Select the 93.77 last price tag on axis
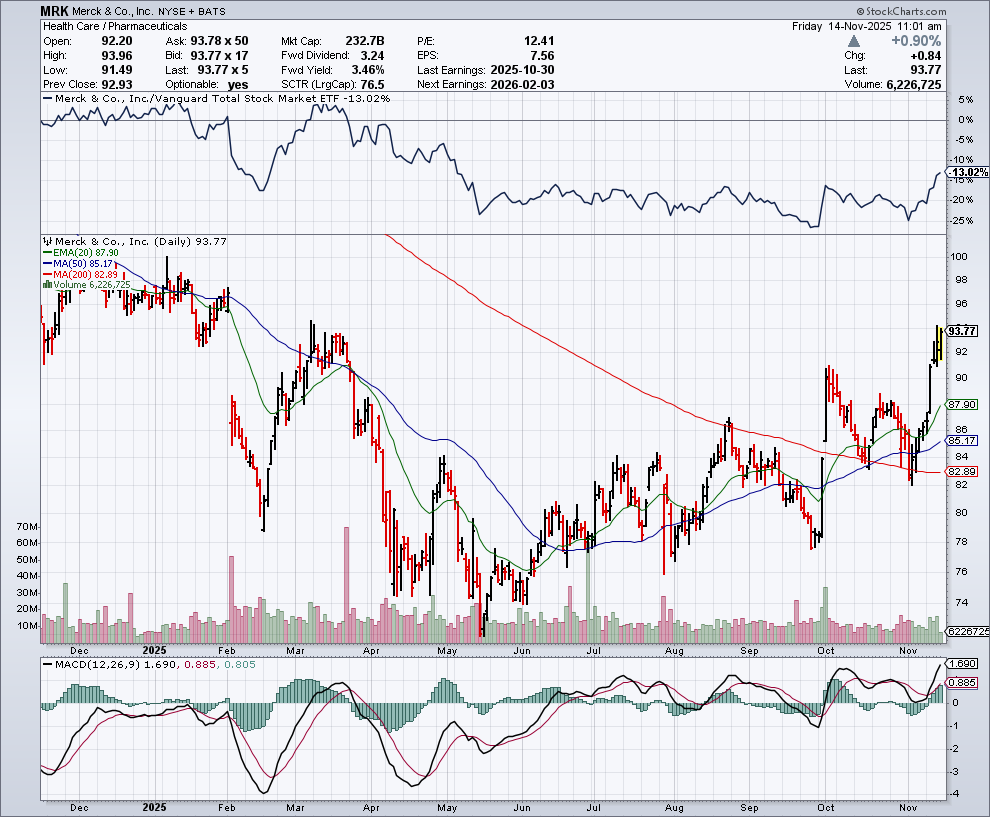The width and height of the screenshot is (990, 817). [961, 331]
